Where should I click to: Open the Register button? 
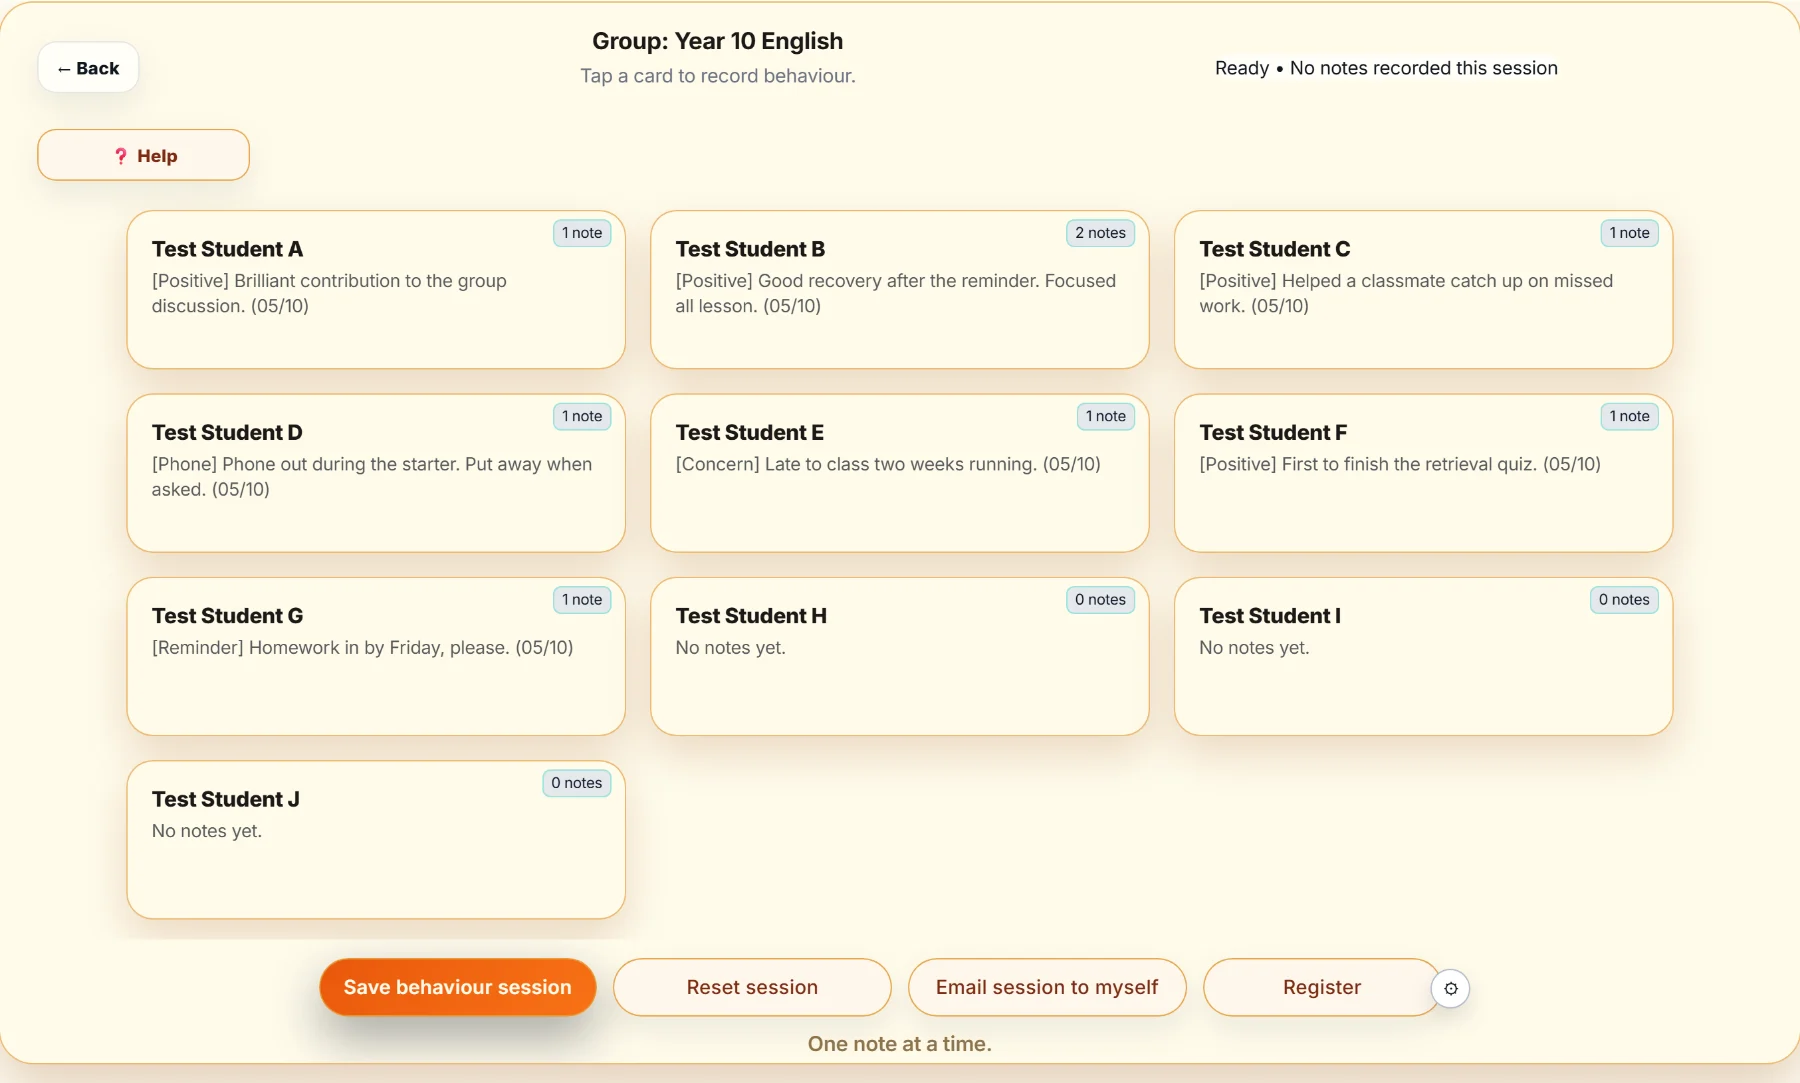click(1321, 987)
